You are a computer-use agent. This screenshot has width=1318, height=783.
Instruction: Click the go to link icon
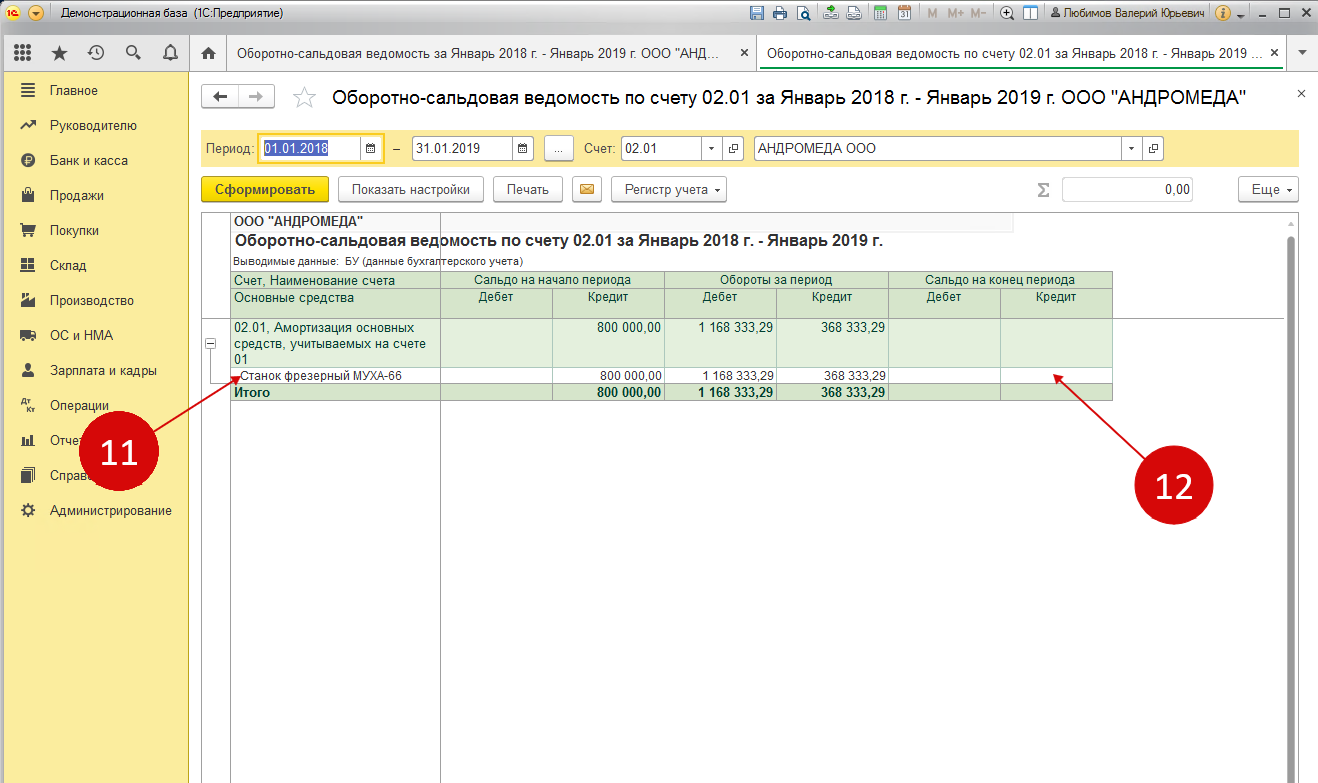[854, 14]
